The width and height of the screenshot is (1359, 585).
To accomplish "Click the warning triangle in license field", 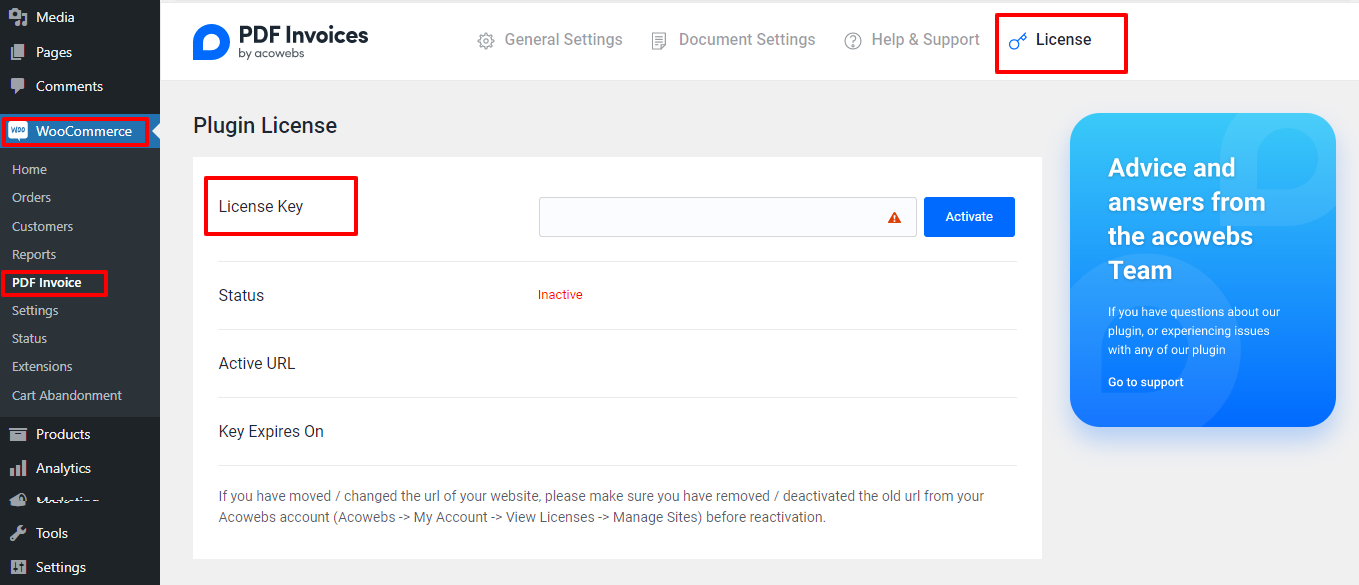I will click(x=895, y=217).
